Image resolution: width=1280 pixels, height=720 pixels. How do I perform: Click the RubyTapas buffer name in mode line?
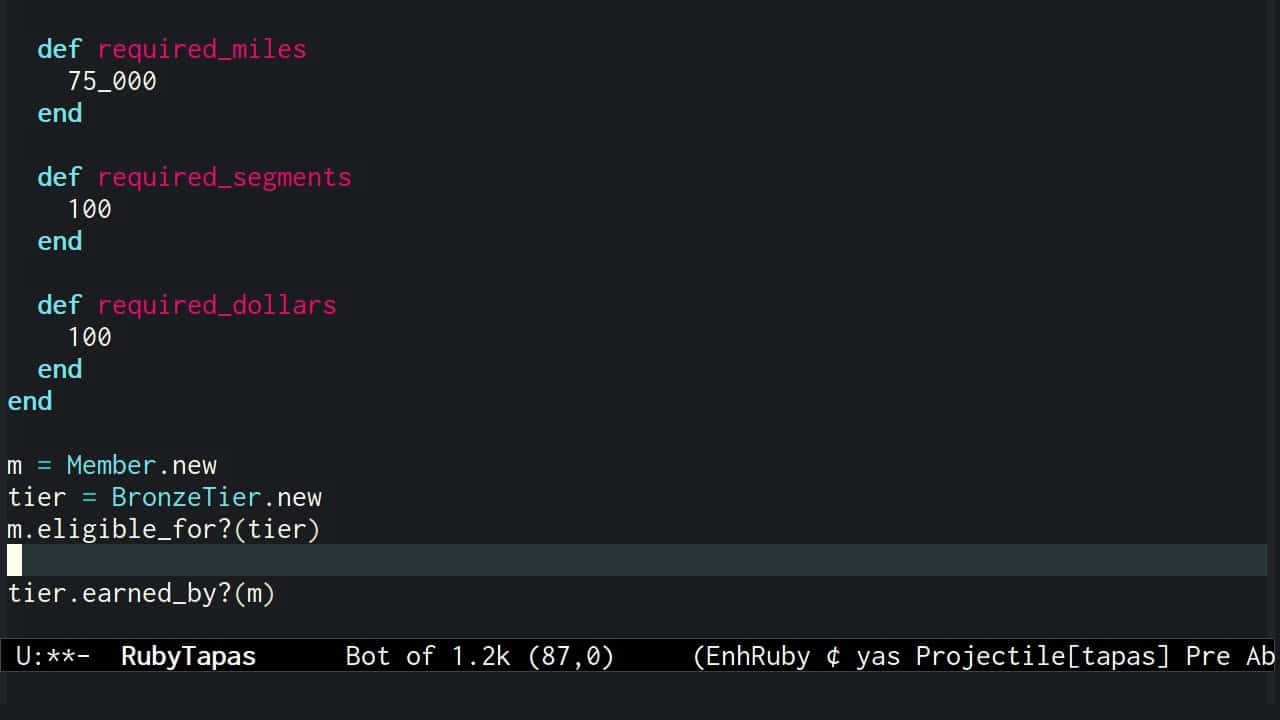pos(188,656)
